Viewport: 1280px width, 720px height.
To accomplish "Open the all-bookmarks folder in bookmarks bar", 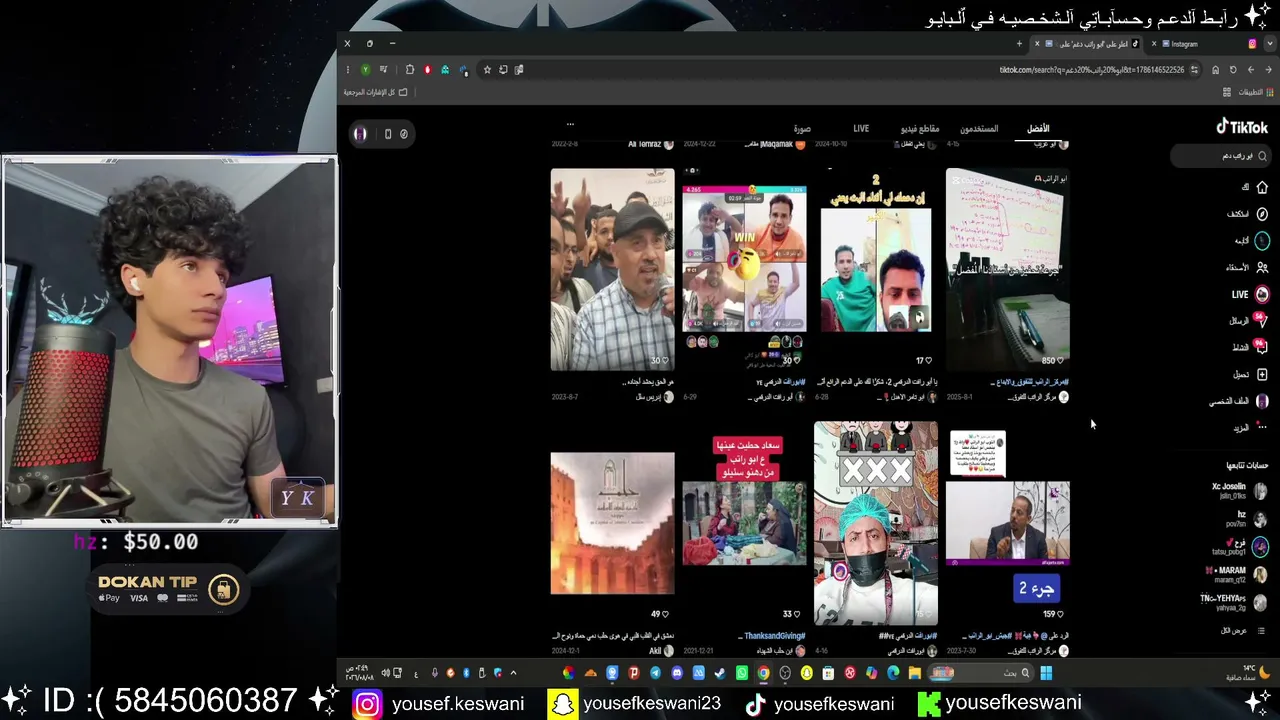I will [x=375, y=92].
